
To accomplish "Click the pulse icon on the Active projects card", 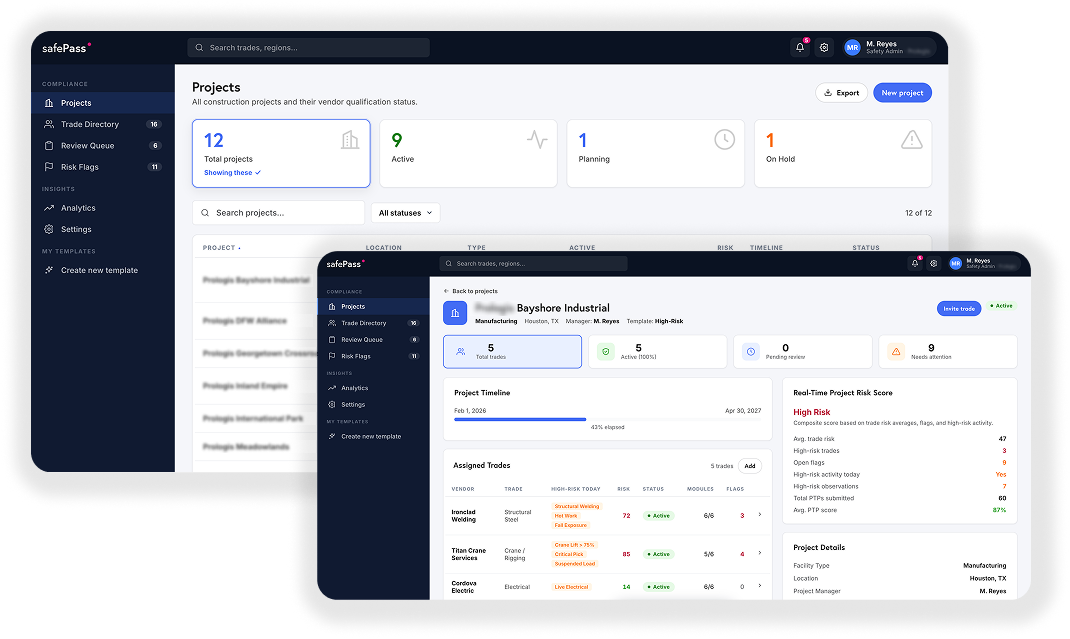I will point(537,140).
